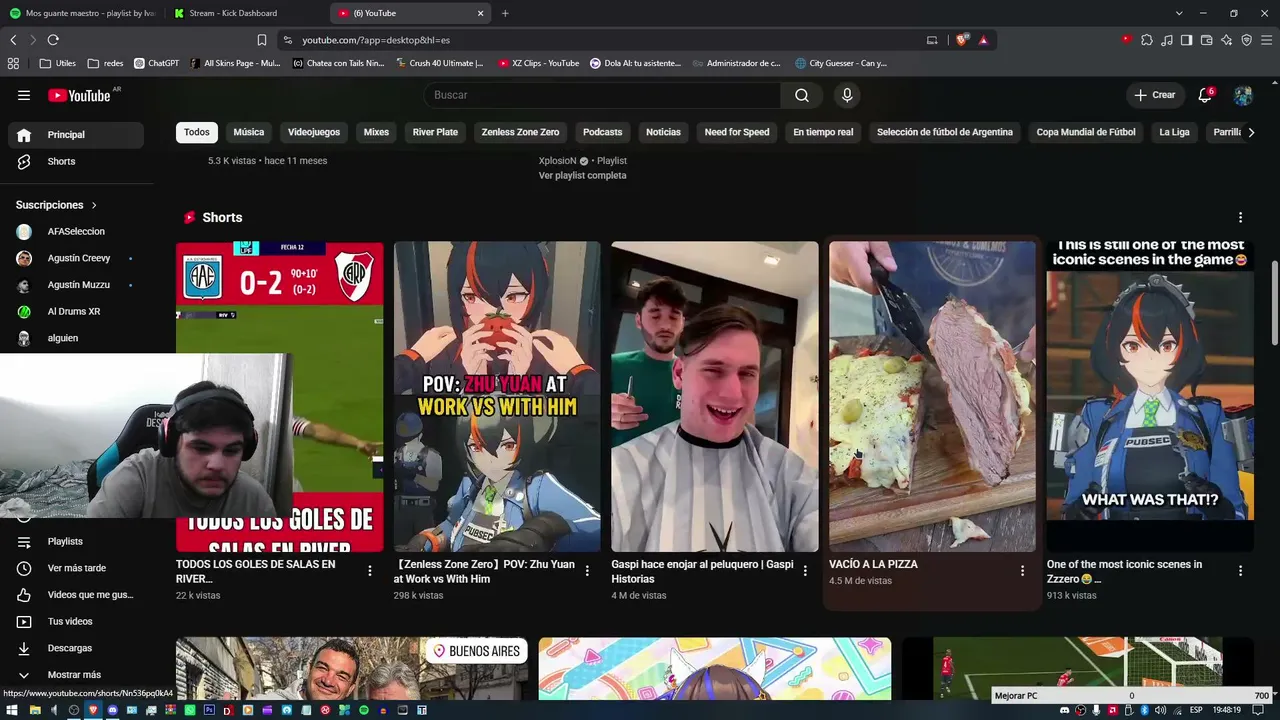Click Ver playlist completa link
The height and width of the screenshot is (720, 1280).
[x=582, y=175]
